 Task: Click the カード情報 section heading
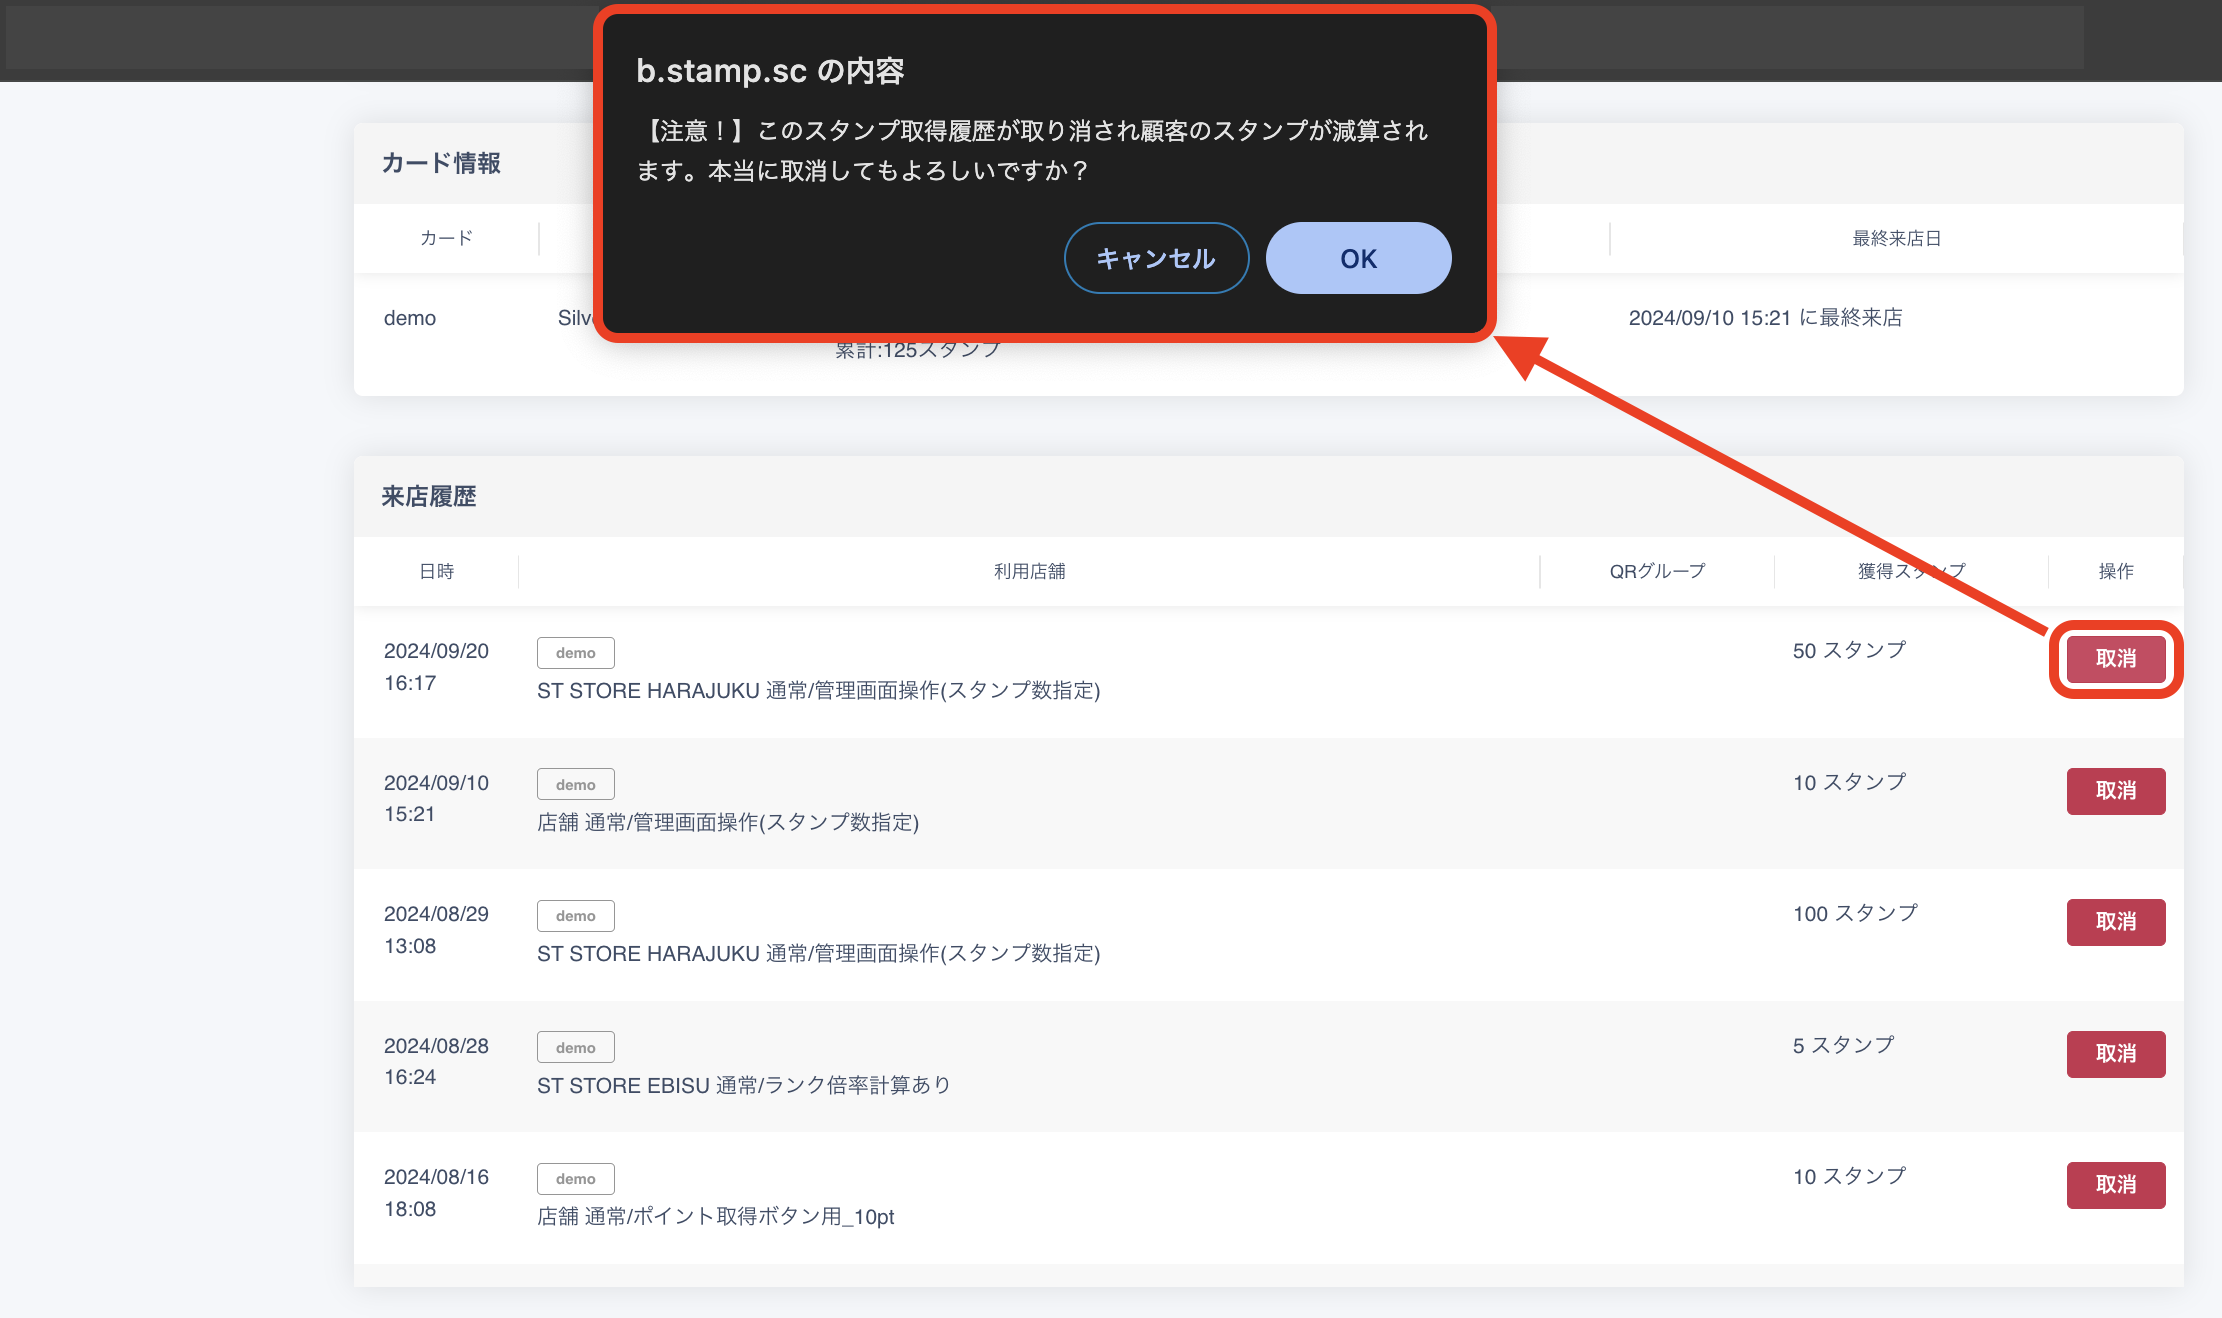click(x=441, y=163)
